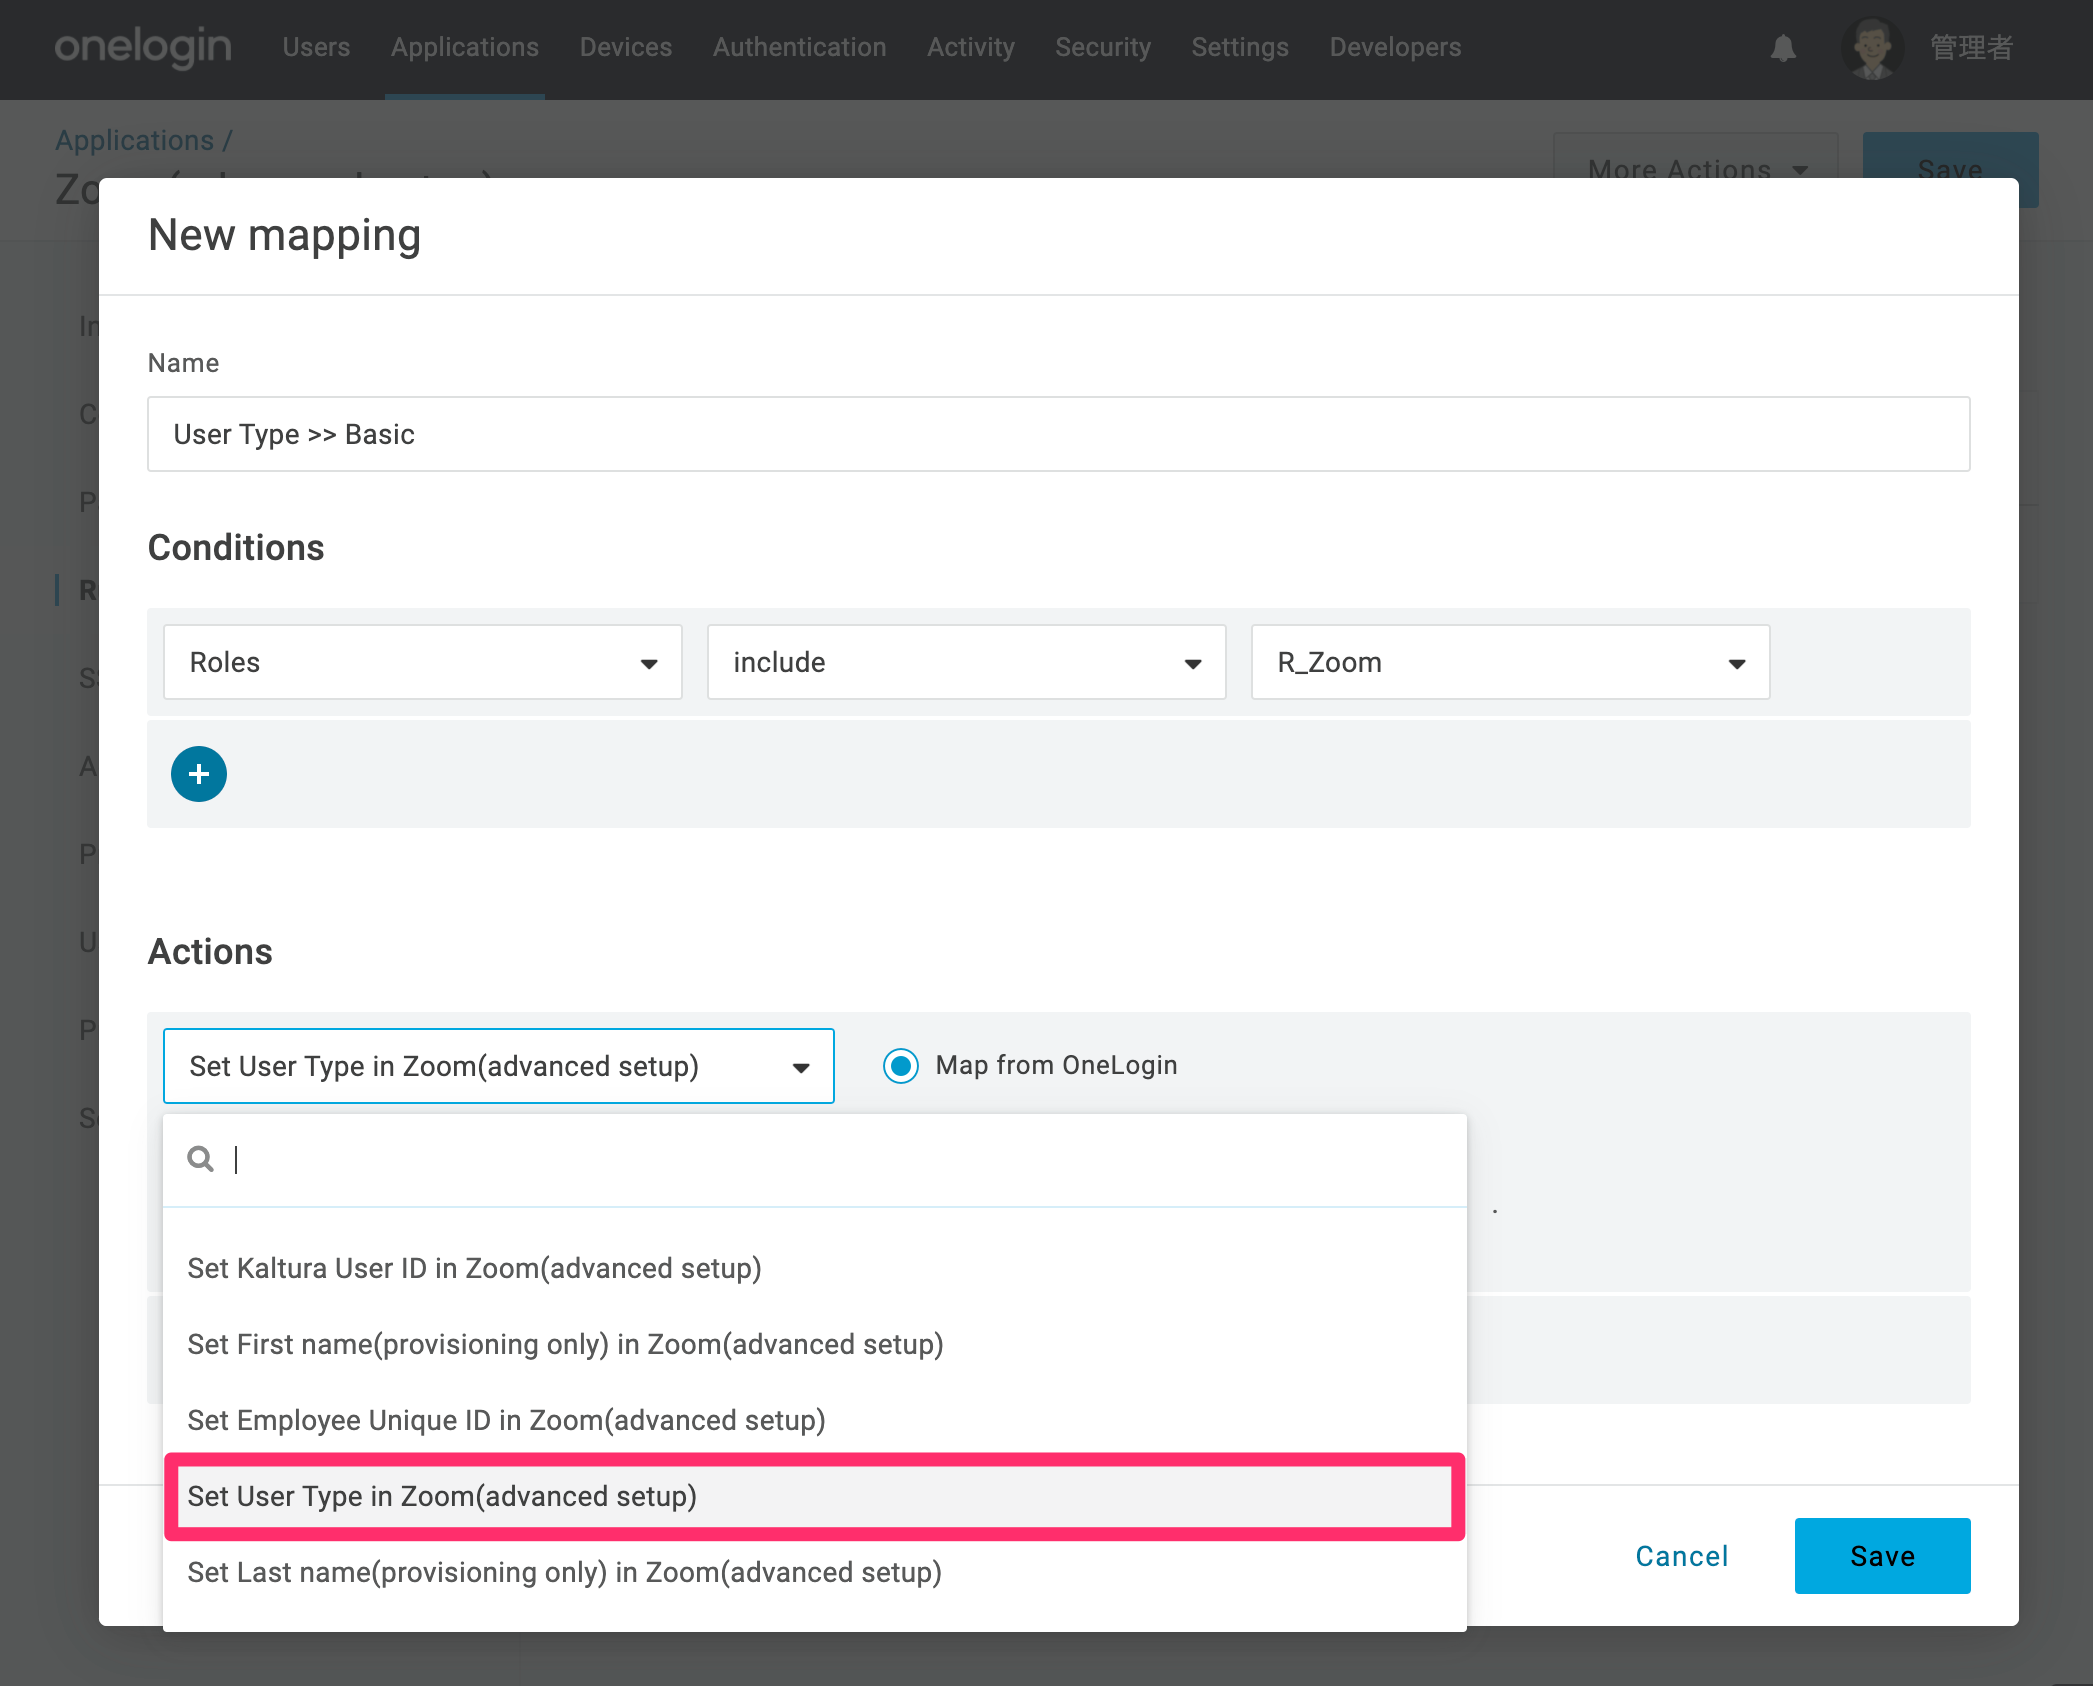Open the Security menu
The height and width of the screenshot is (1686, 2093).
coord(1103,47)
